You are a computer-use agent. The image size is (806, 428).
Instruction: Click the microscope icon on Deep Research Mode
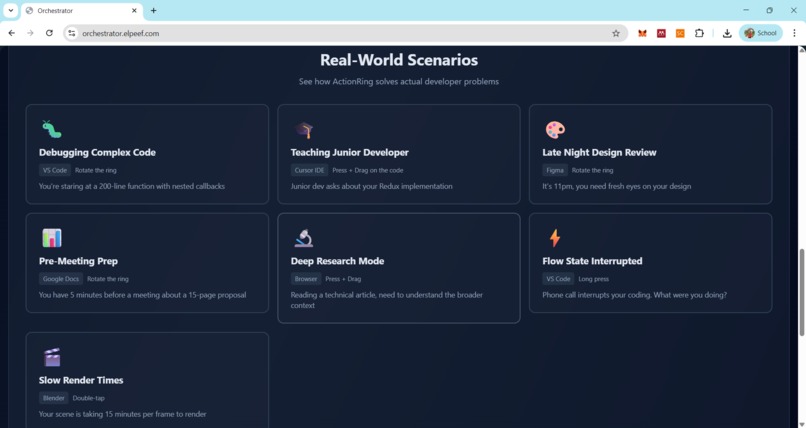pyautogui.click(x=304, y=238)
